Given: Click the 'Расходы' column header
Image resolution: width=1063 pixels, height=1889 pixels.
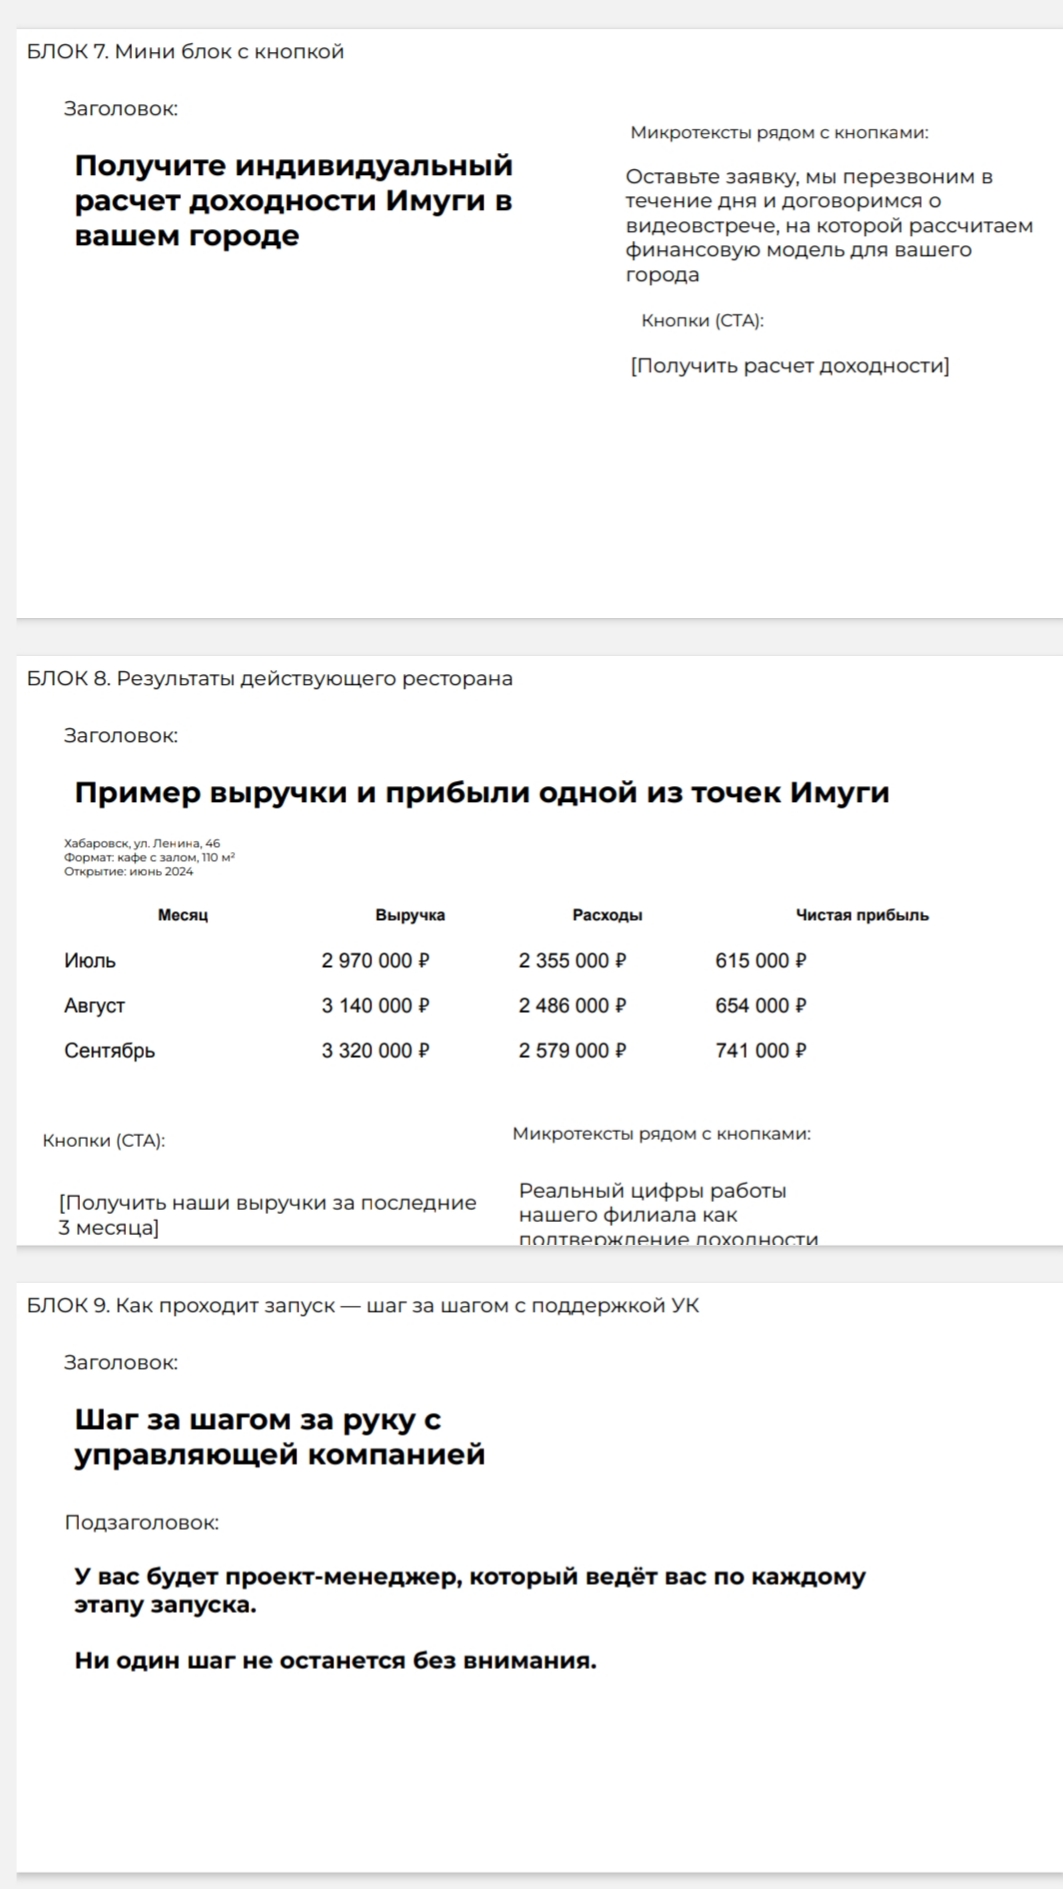Looking at the screenshot, I should pyautogui.click(x=607, y=915).
